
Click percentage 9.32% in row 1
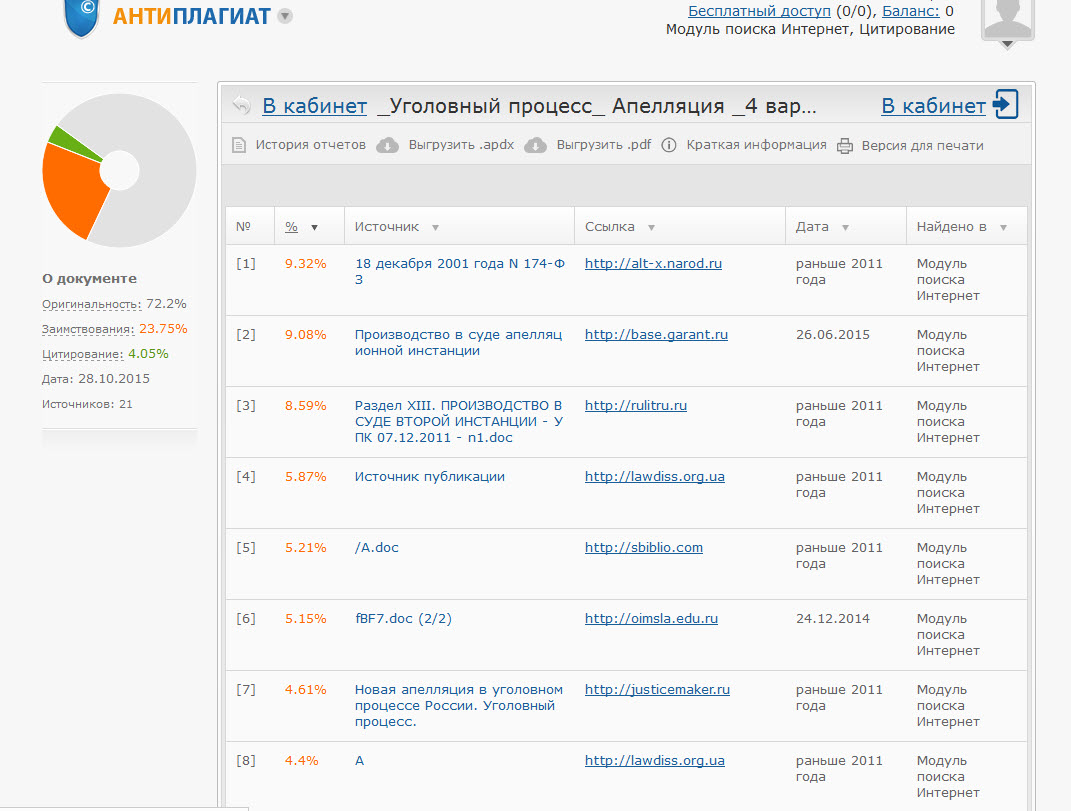pyautogui.click(x=305, y=264)
